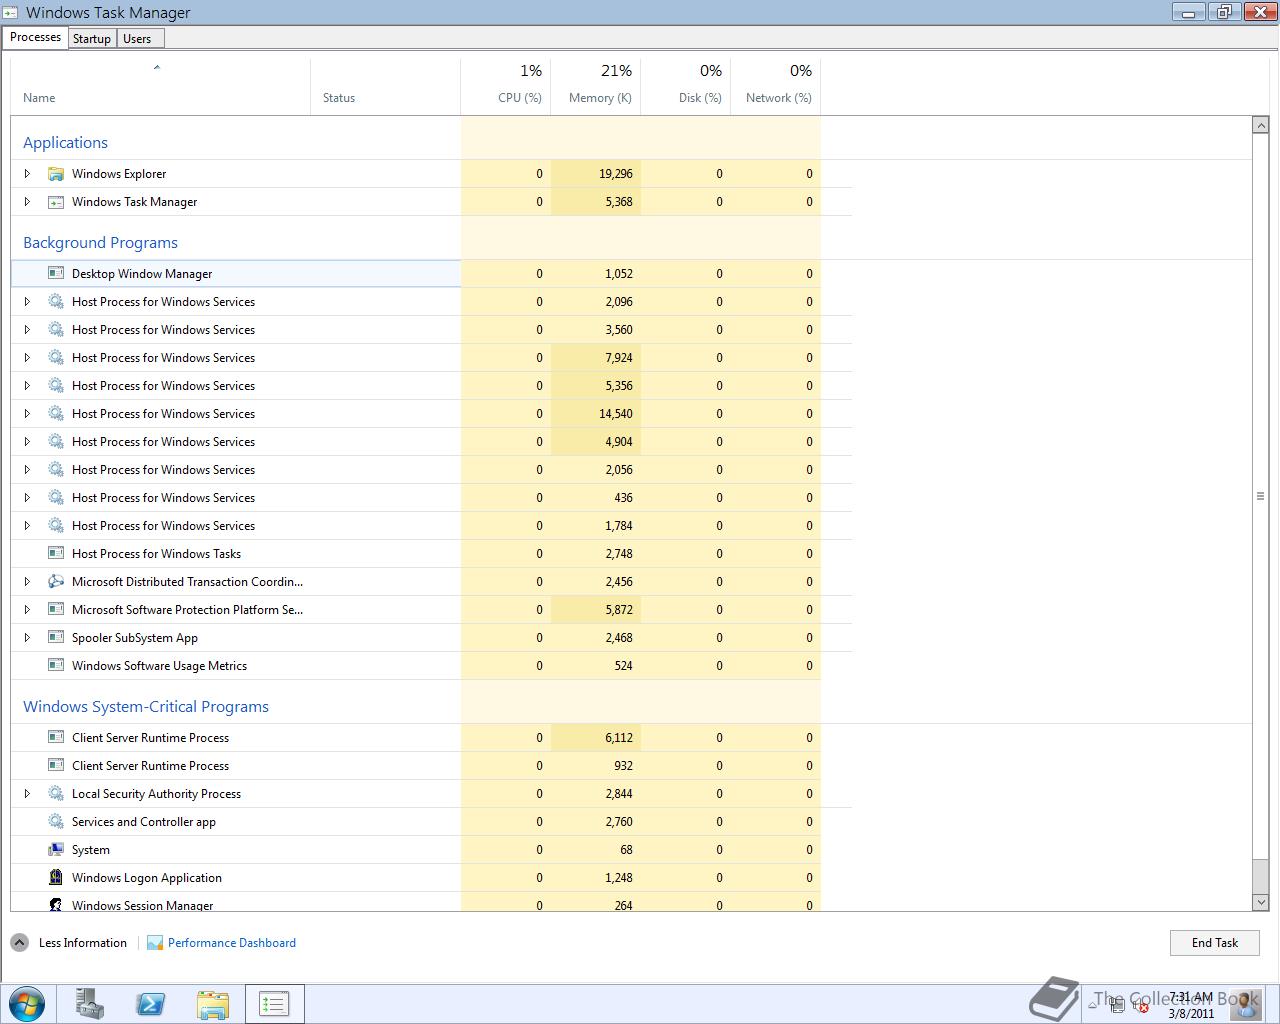
Task: Click the Task Manager taskbar button
Action: coord(274,1004)
